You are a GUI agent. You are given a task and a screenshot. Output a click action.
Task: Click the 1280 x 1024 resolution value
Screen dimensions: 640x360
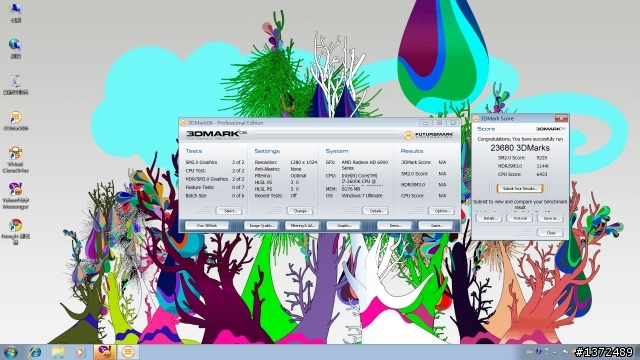pyautogui.click(x=303, y=162)
